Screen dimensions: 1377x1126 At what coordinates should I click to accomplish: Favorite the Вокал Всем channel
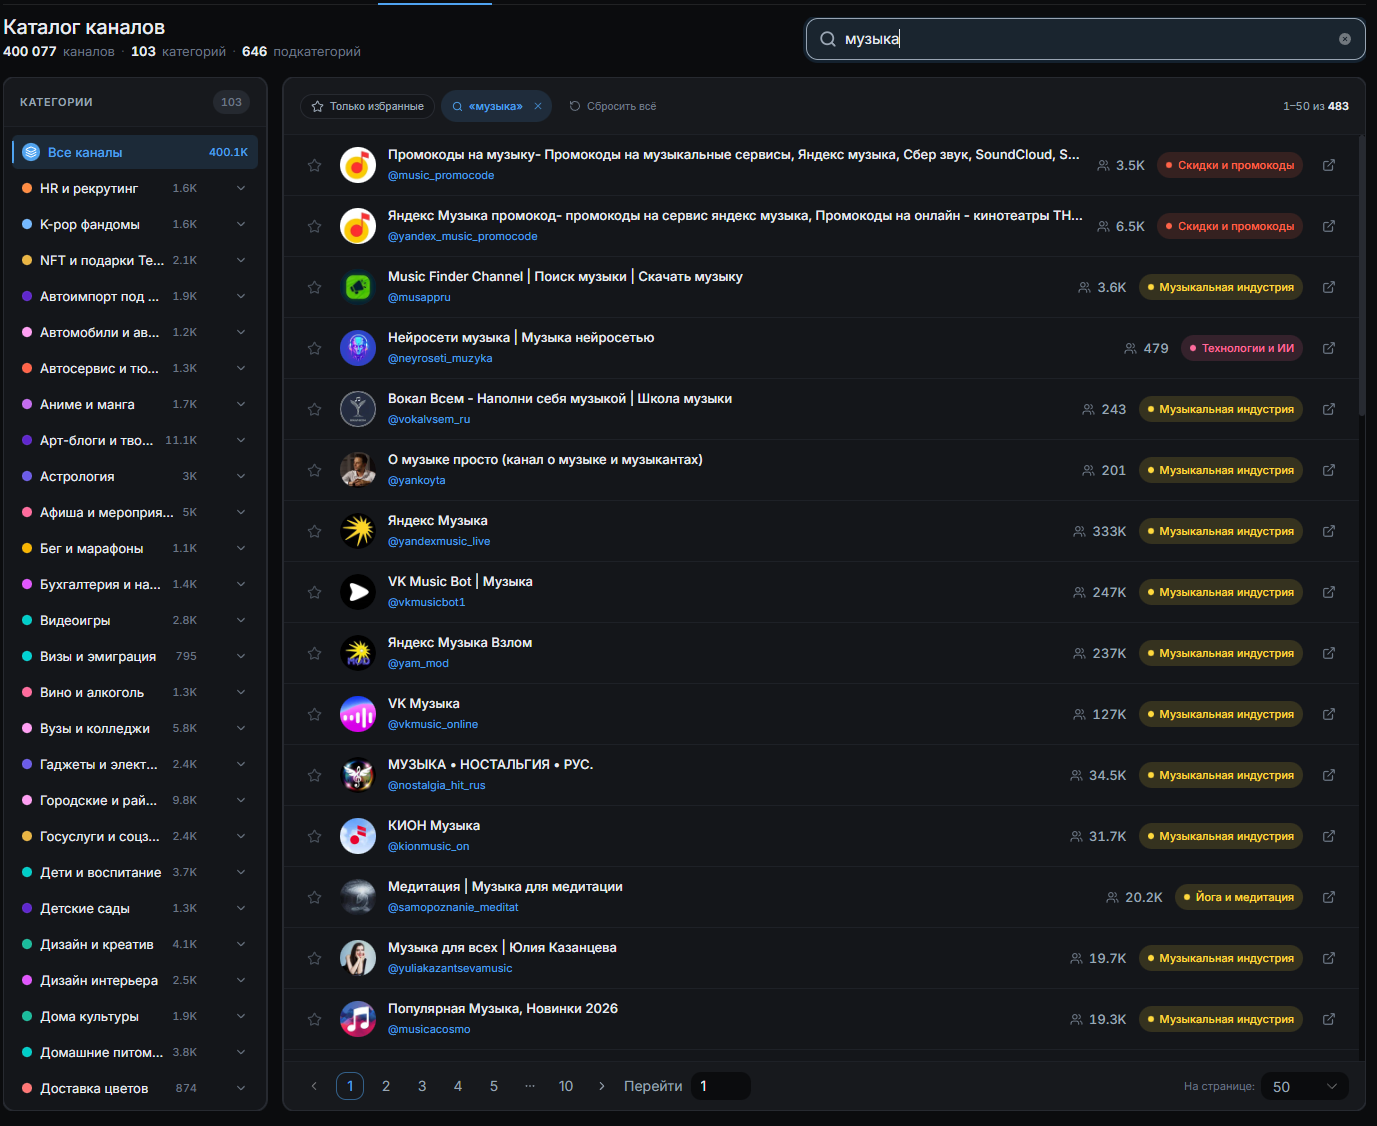[x=315, y=409]
